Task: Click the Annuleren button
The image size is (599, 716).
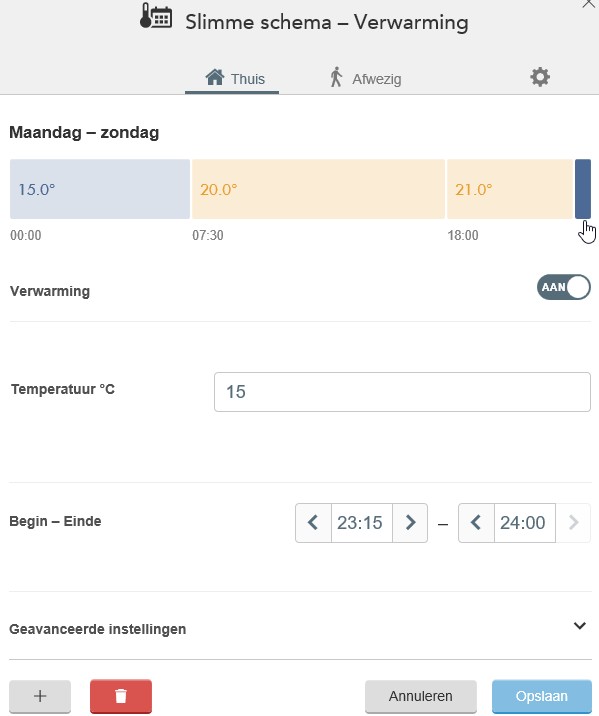Action: coord(420,696)
